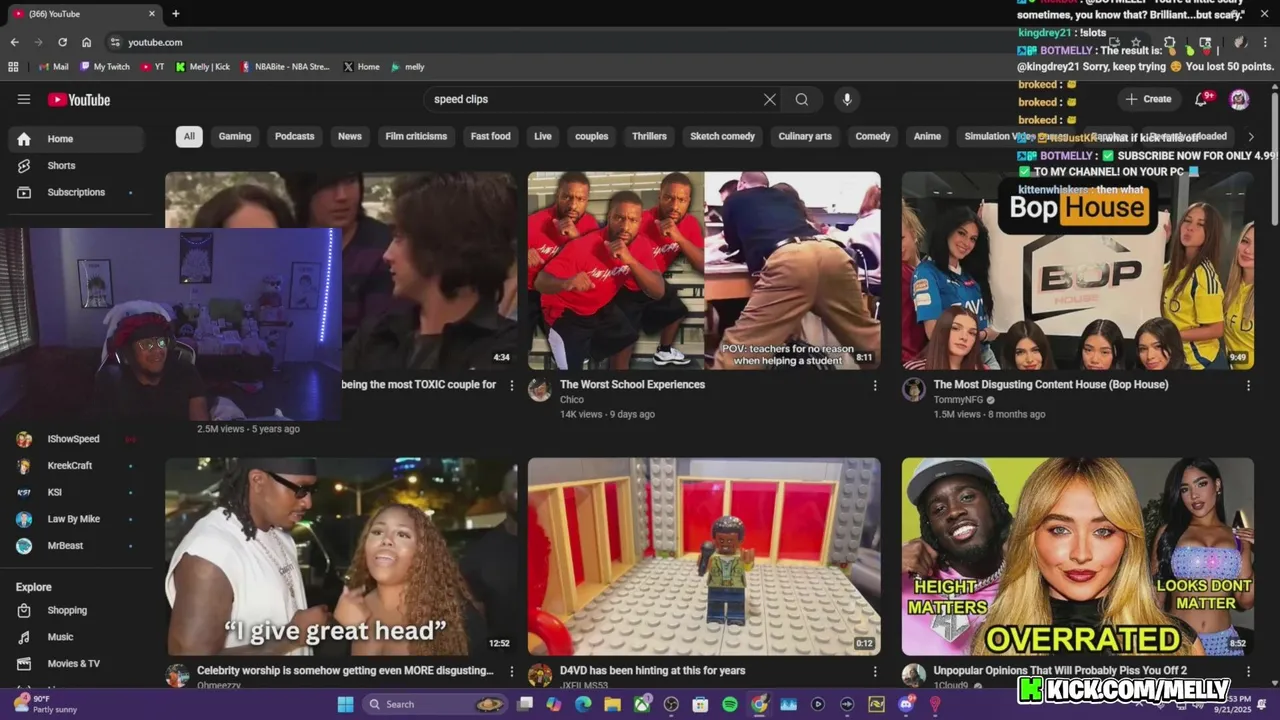Open options for Celebrity worship video
Image resolution: width=1280 pixels, height=720 pixels.
coord(512,672)
